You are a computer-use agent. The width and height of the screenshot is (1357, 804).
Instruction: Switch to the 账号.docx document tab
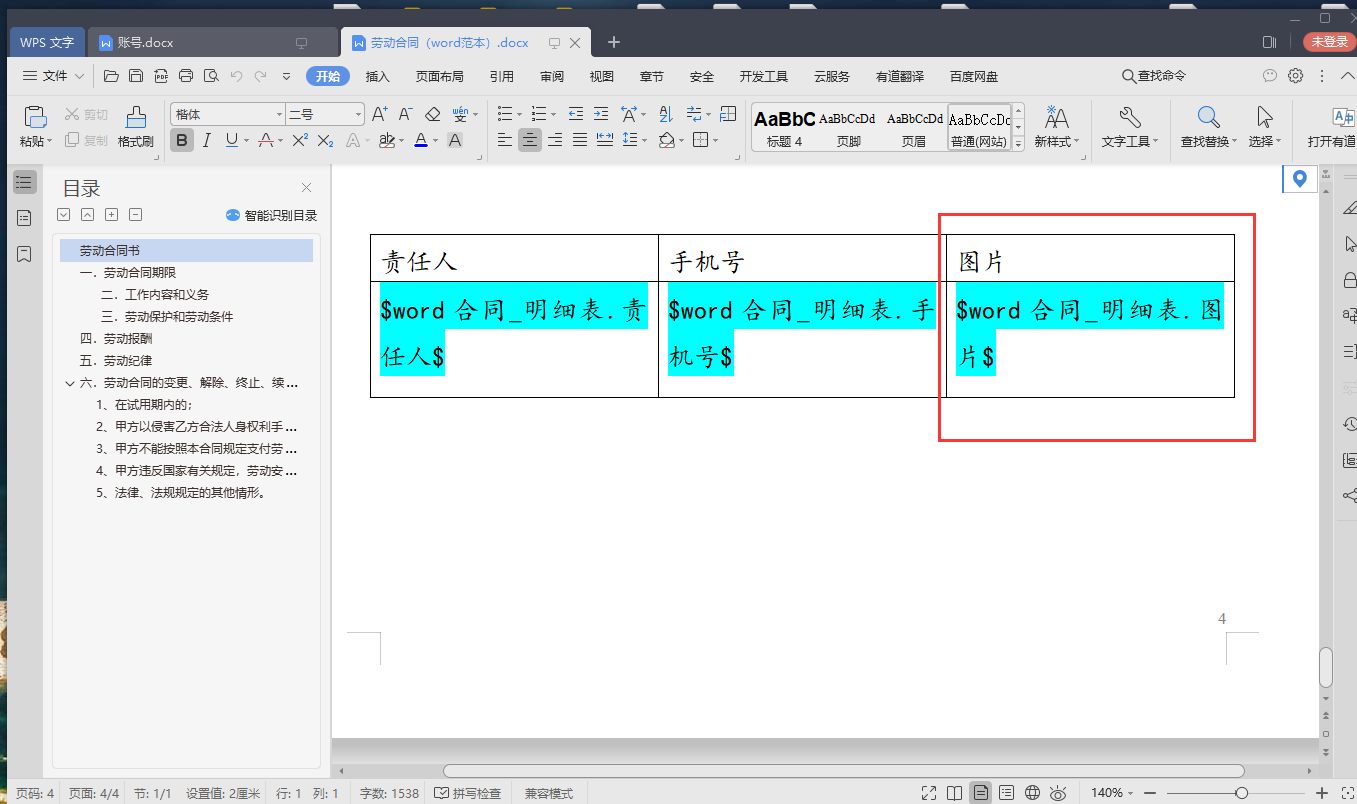(x=145, y=43)
